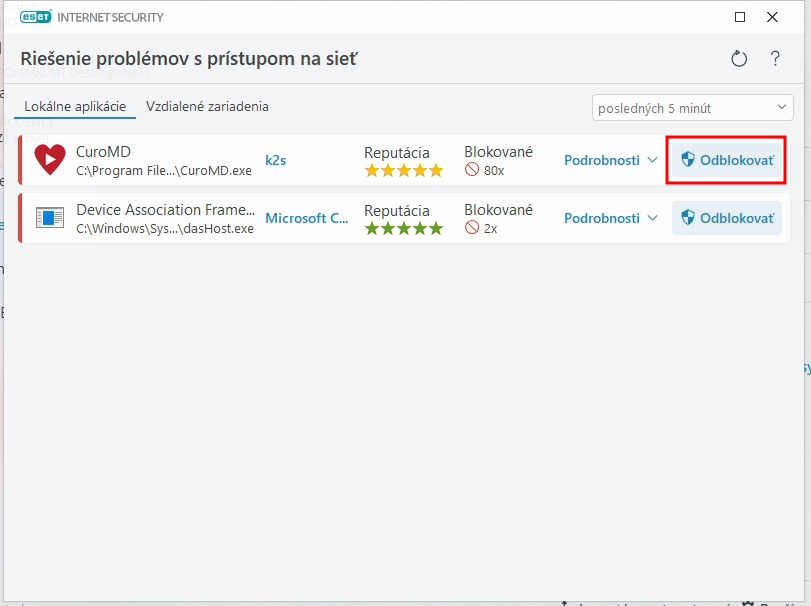Click CuroMD's yellow reputation stars
This screenshot has width=811, height=606.
coord(404,171)
